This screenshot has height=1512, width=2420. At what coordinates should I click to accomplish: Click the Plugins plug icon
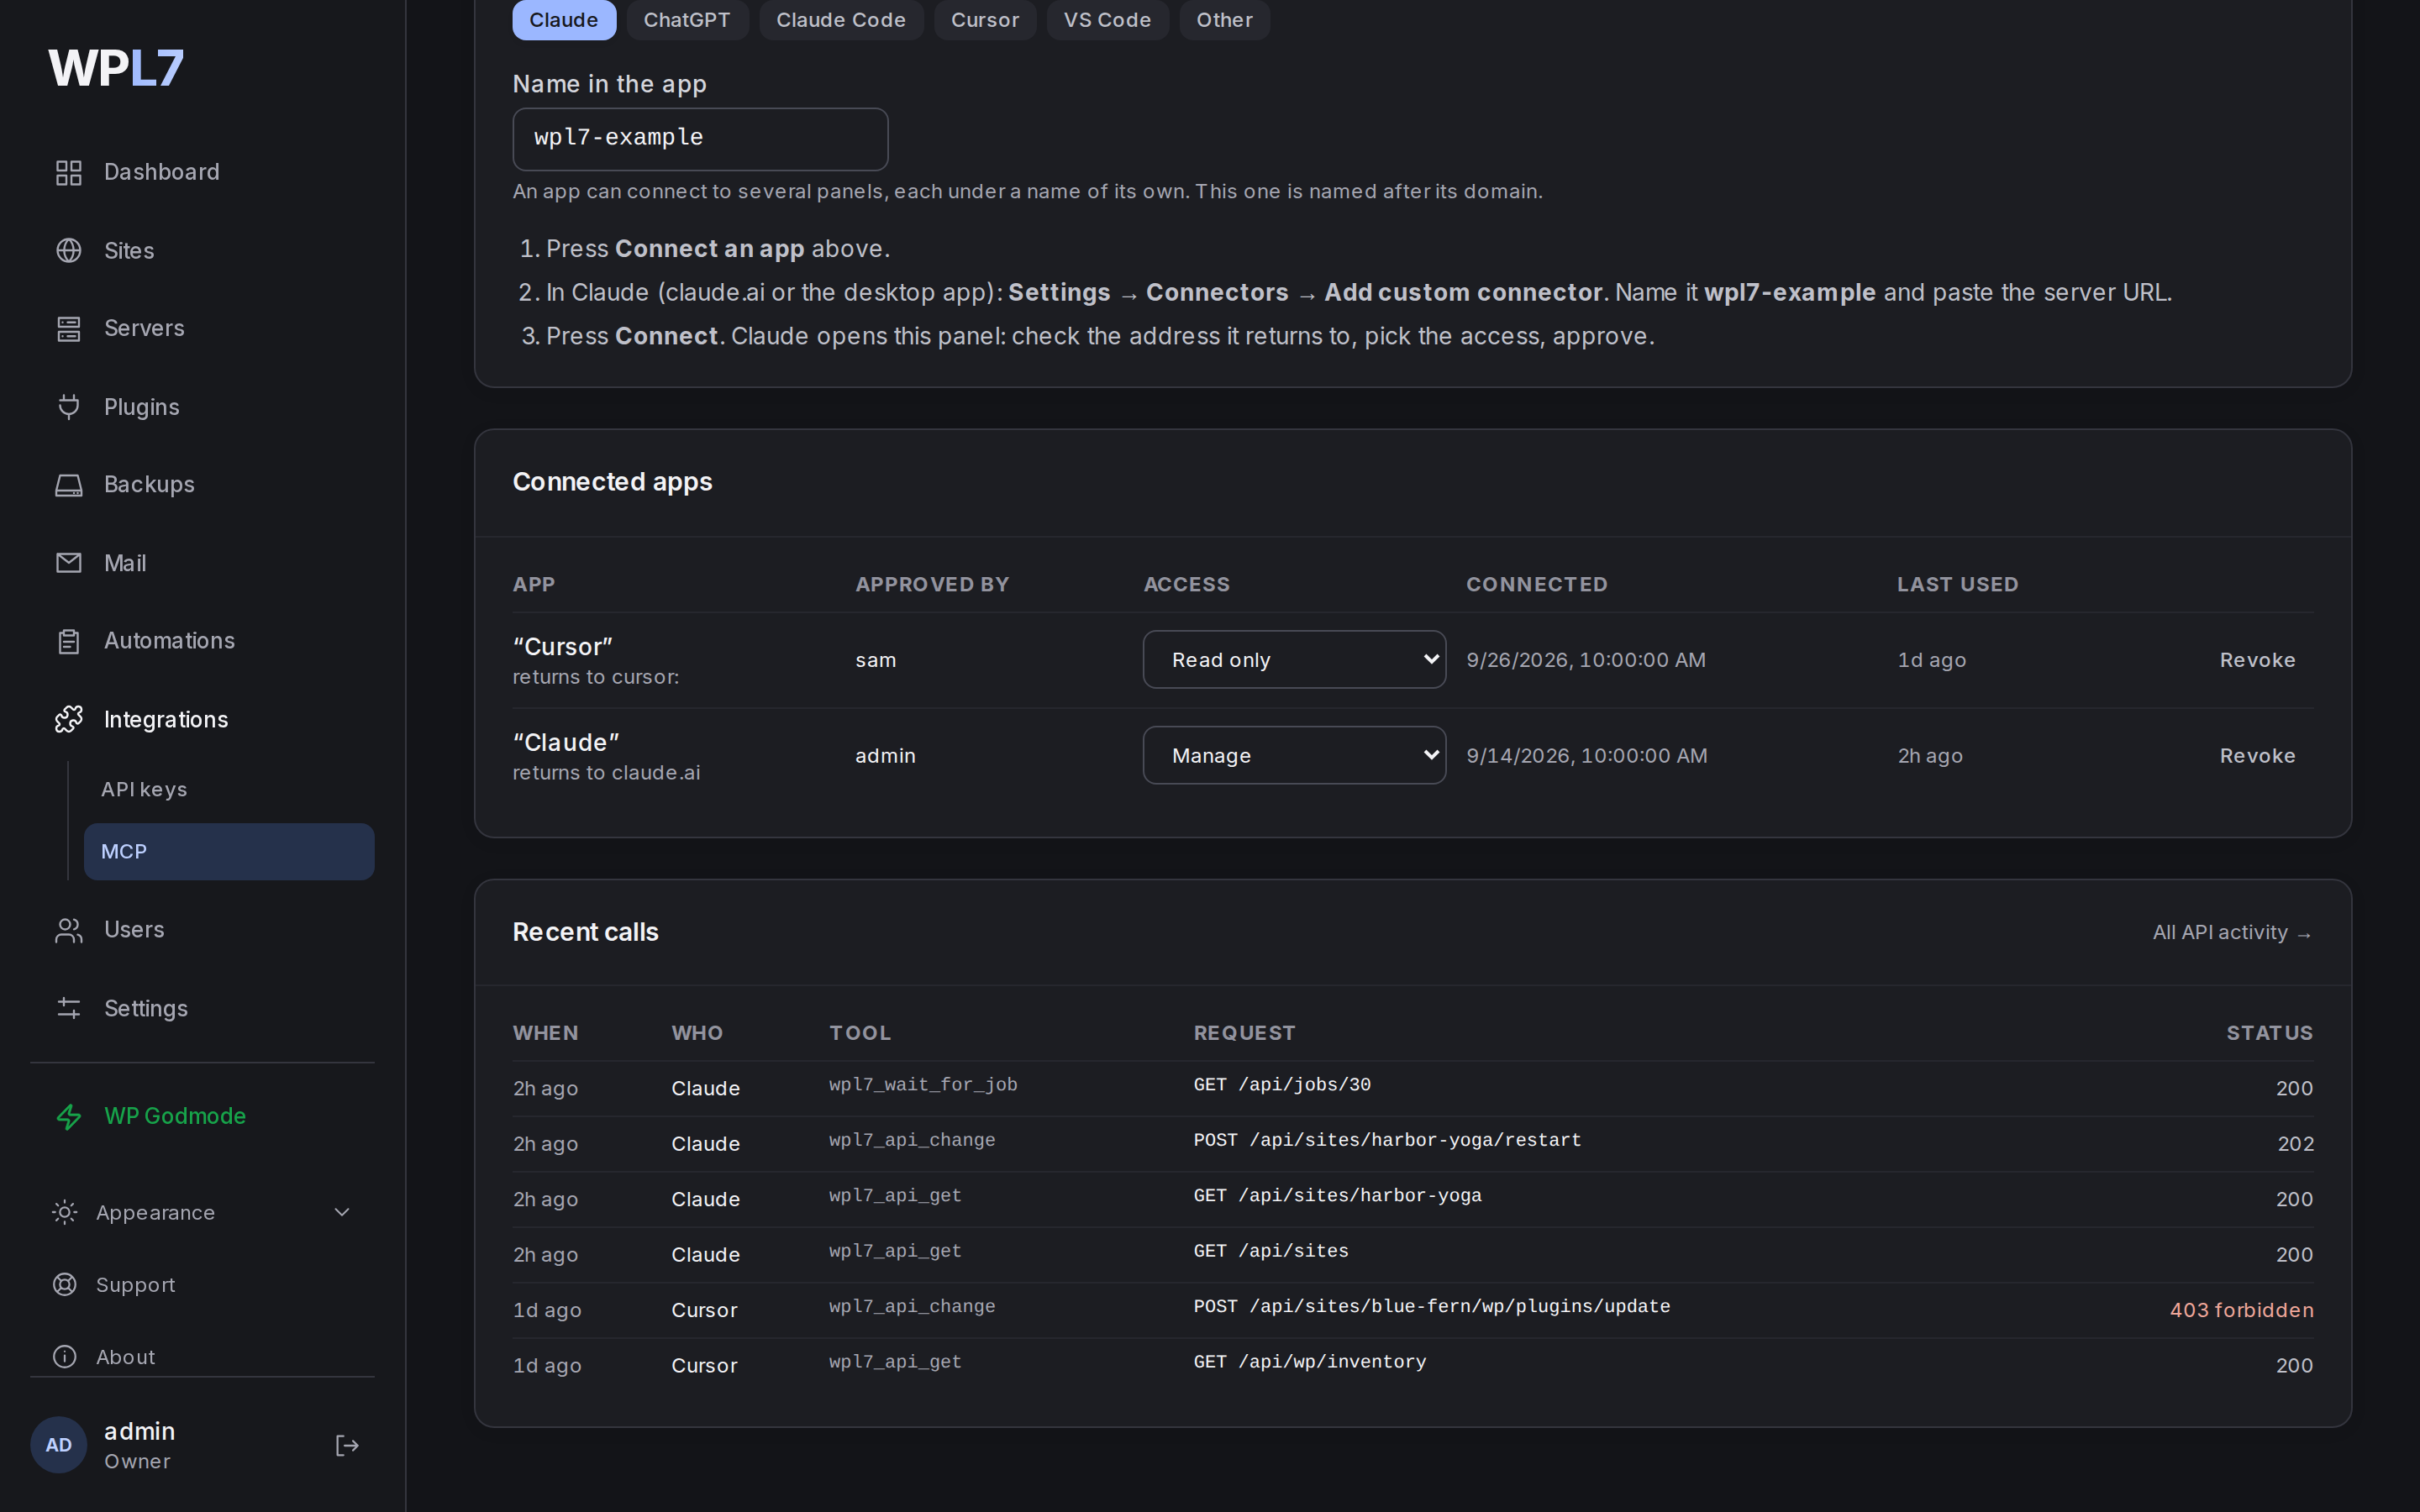click(x=68, y=407)
